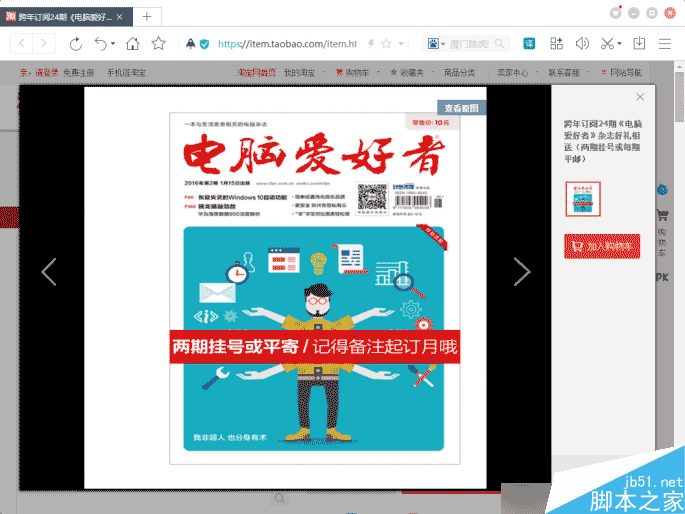
Task: Click the undo closed tab icon
Action: point(101,44)
